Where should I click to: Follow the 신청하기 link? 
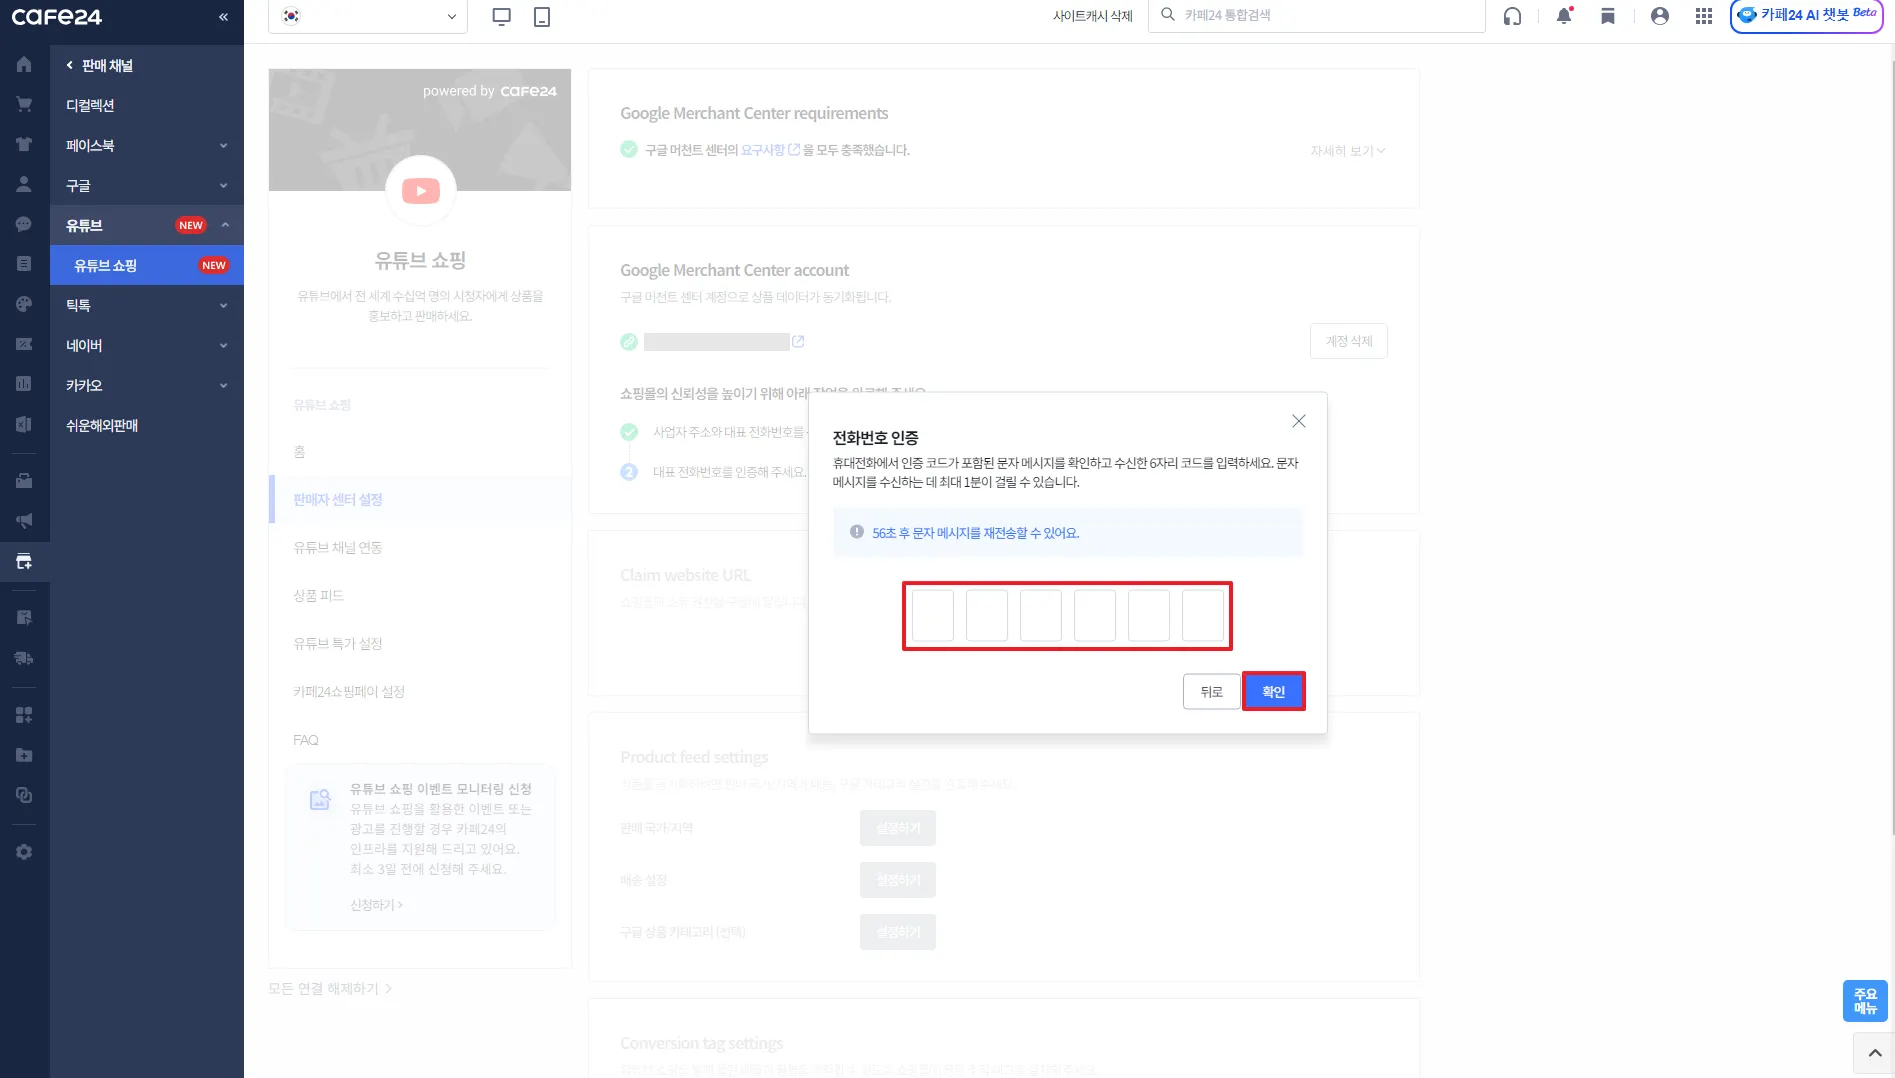376,905
